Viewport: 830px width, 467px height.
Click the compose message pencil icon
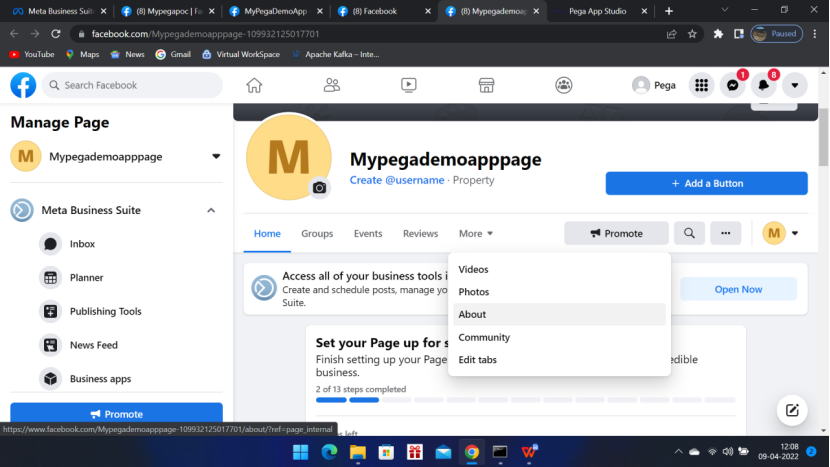792,410
